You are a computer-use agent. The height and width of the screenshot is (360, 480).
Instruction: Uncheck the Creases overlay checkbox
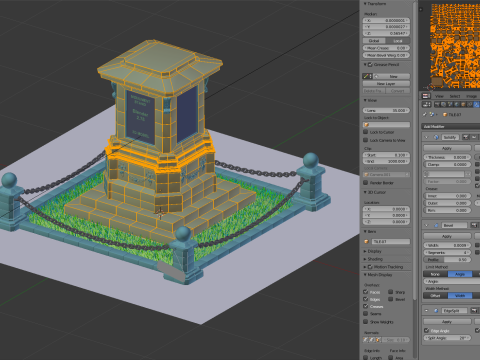[x=366, y=306]
